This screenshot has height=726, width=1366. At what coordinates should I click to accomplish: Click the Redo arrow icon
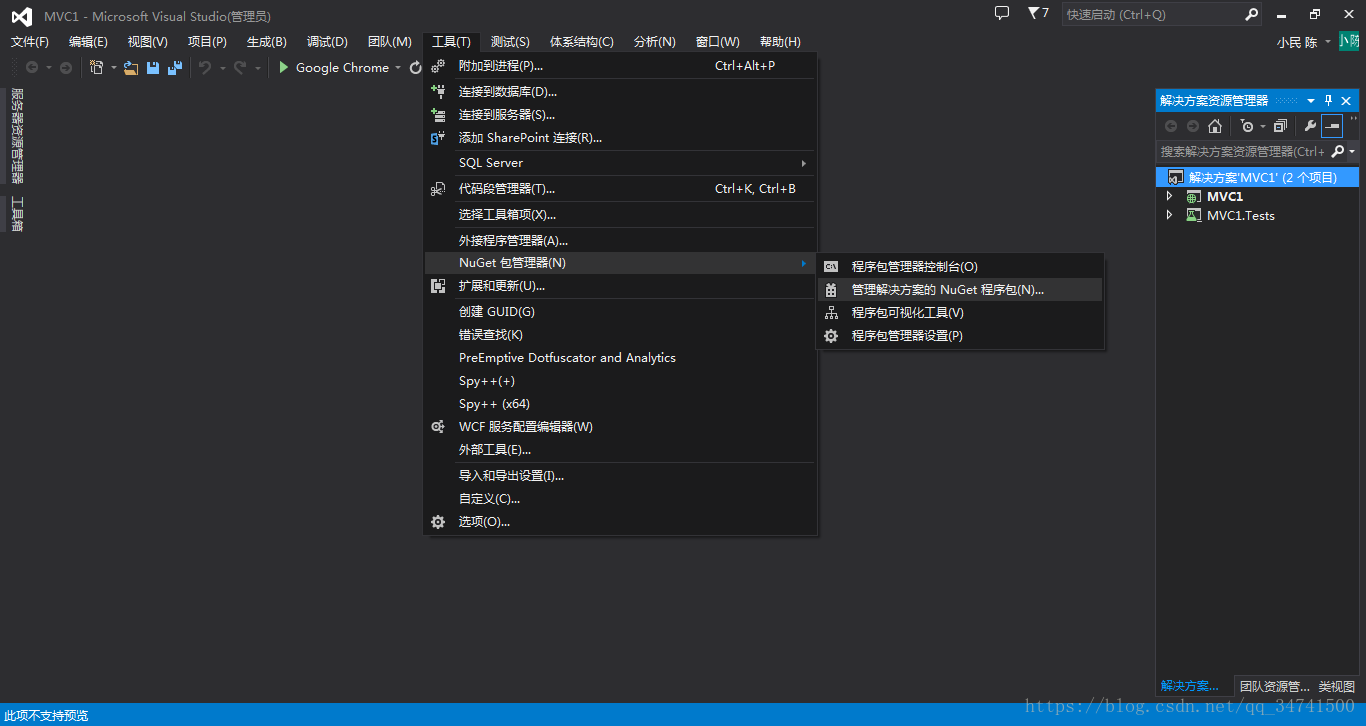pos(240,68)
